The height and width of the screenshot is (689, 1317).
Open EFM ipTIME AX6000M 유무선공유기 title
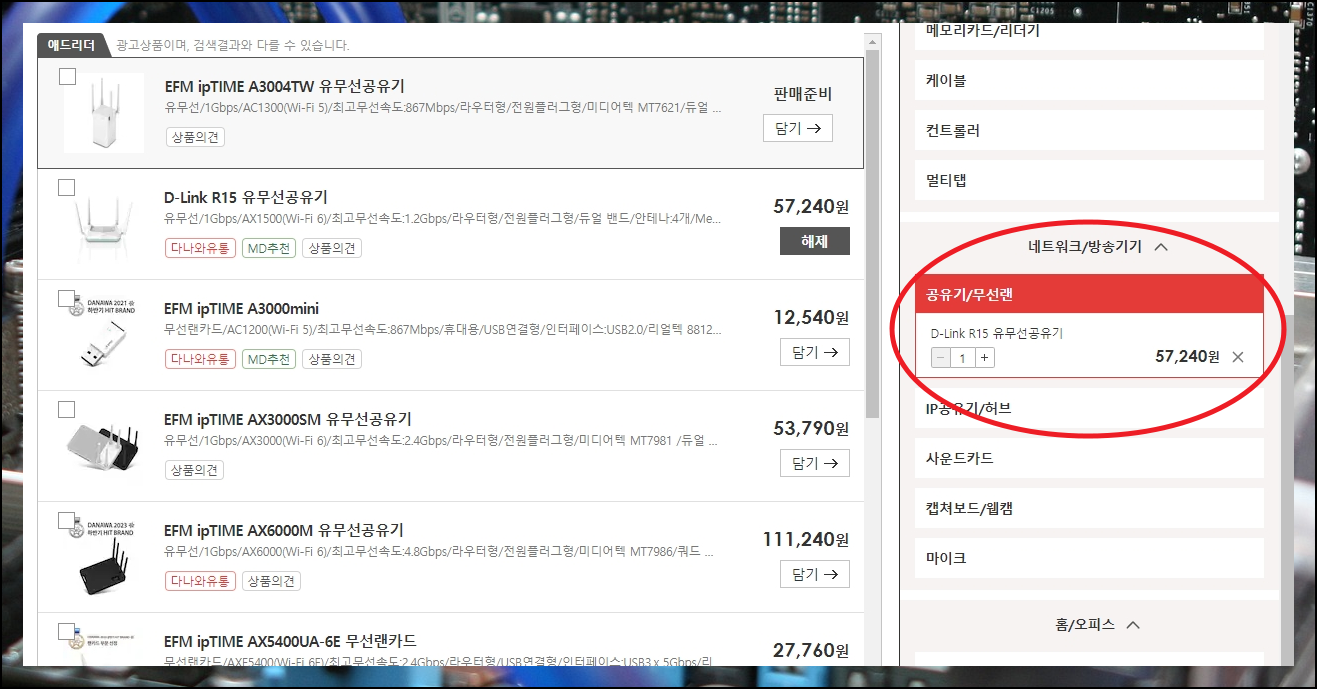tap(284, 530)
